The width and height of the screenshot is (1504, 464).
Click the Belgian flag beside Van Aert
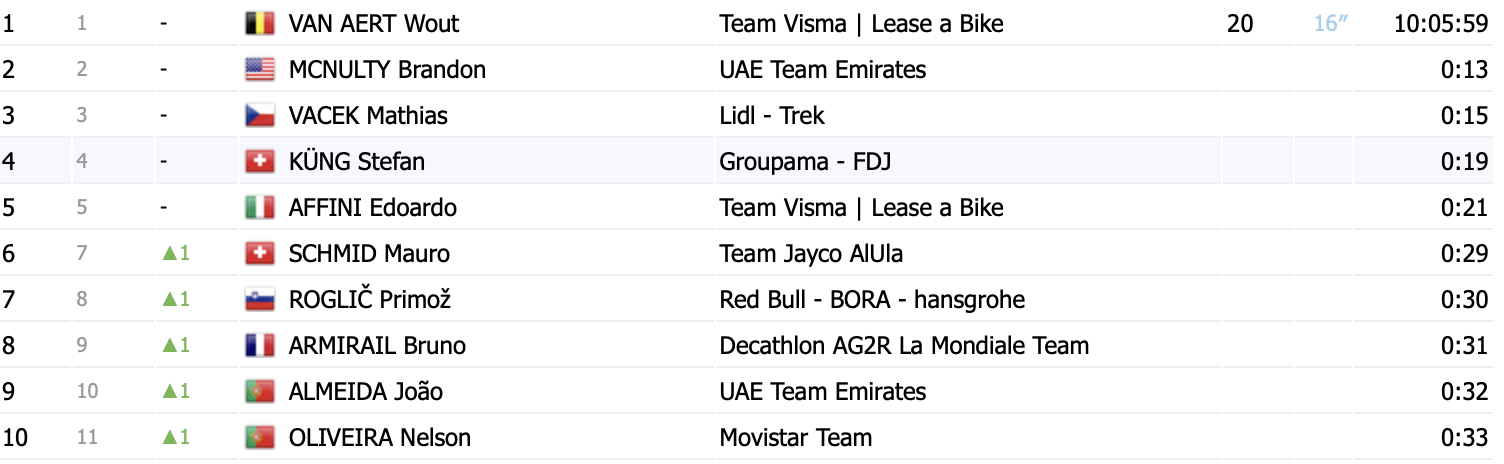(260, 23)
